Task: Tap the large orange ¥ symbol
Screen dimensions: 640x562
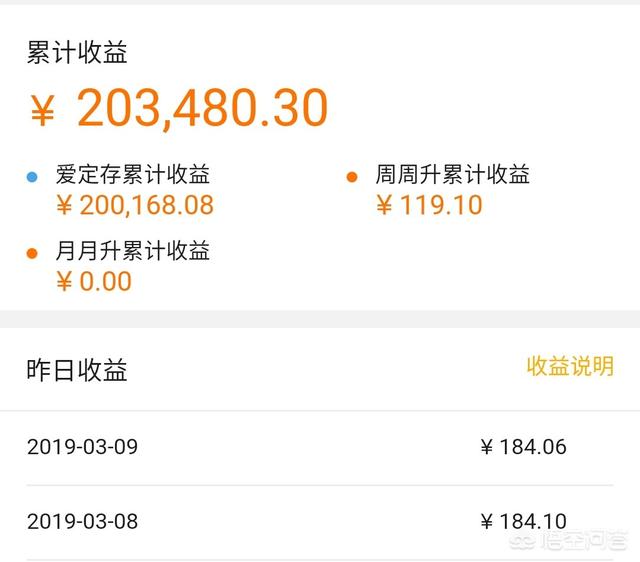Action: click(x=43, y=109)
